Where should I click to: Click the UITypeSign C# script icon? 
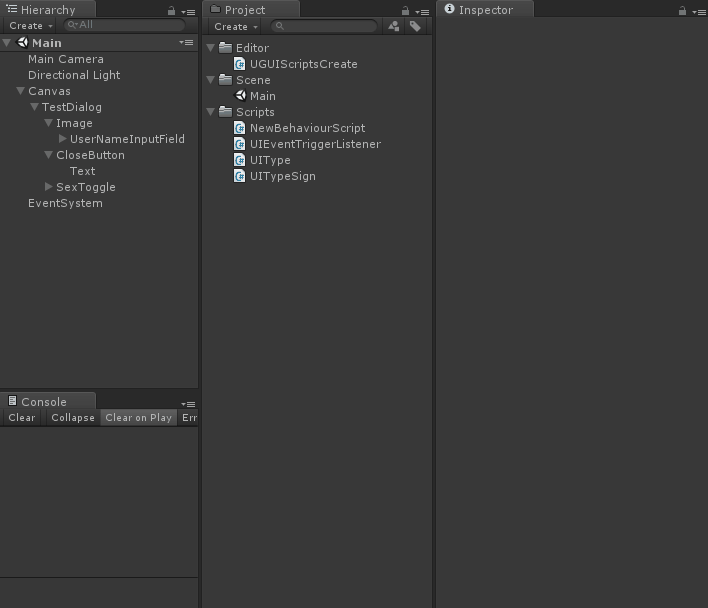point(240,176)
